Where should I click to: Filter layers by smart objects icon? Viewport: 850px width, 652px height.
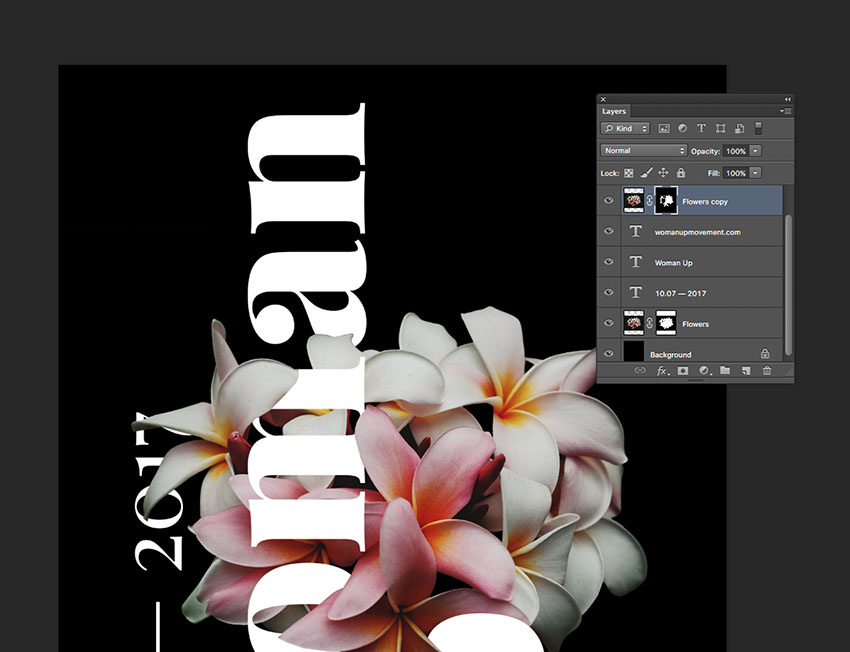[x=739, y=128]
